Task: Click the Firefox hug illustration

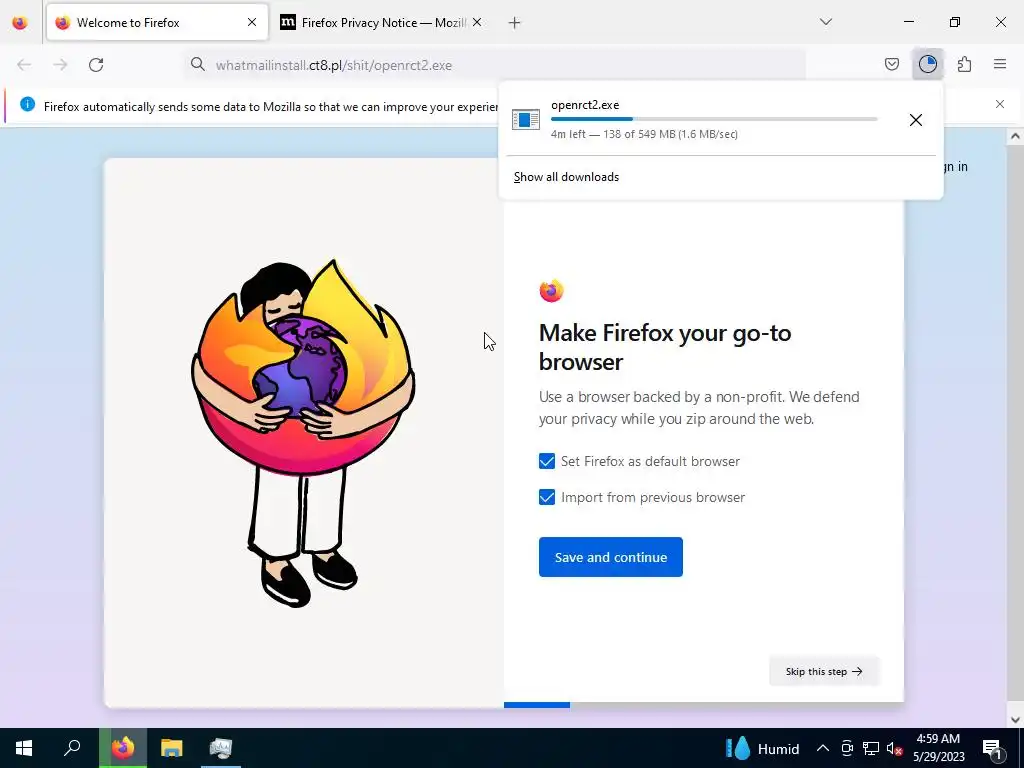Action: pos(303,432)
